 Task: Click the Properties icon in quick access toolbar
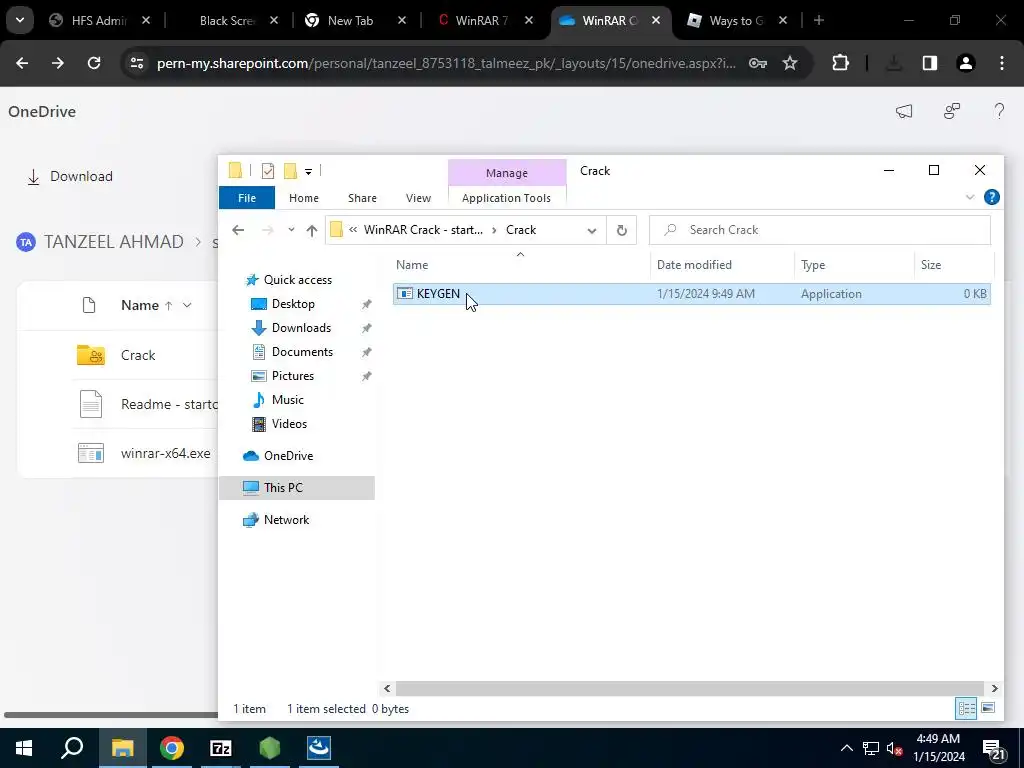click(x=268, y=171)
